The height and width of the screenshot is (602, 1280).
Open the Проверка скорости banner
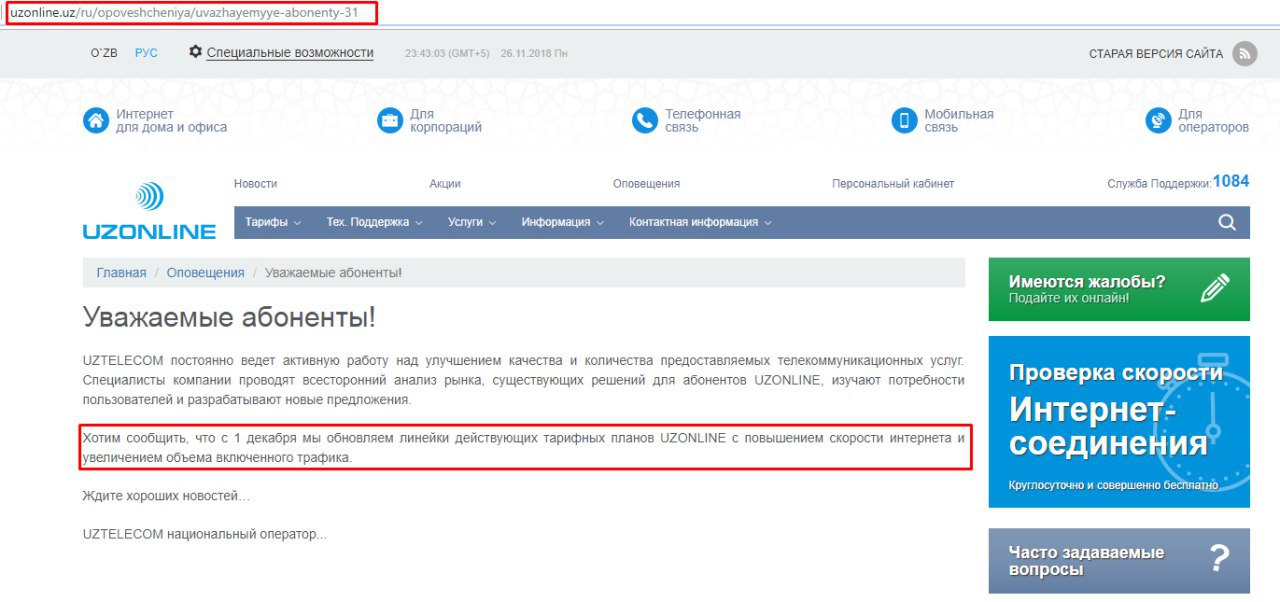(x=1119, y=422)
